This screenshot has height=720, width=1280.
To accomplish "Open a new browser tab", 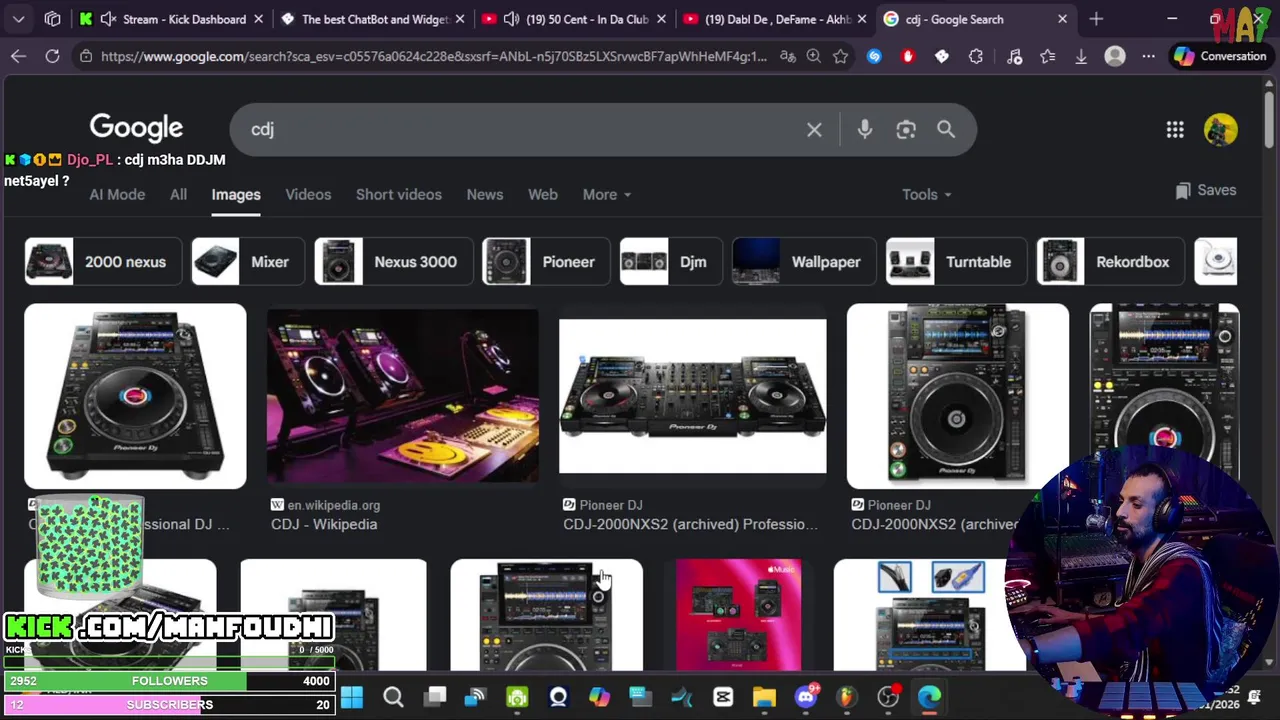I will point(1096,19).
